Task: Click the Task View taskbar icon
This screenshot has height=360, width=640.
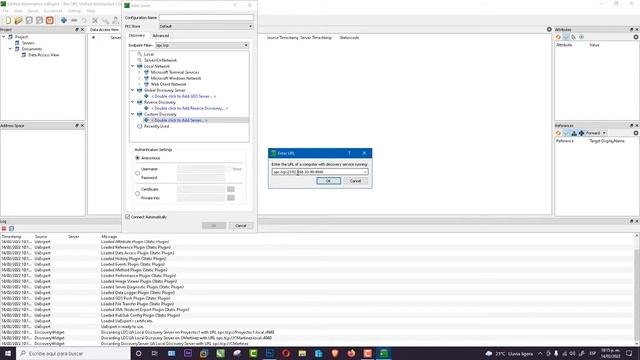Action: [x=154, y=353]
